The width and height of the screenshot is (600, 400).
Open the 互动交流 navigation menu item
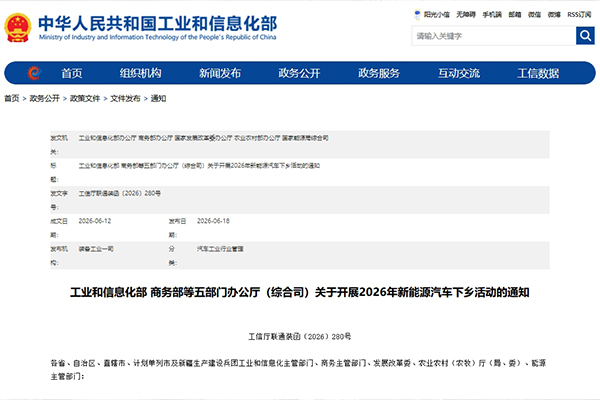pyautogui.click(x=459, y=73)
